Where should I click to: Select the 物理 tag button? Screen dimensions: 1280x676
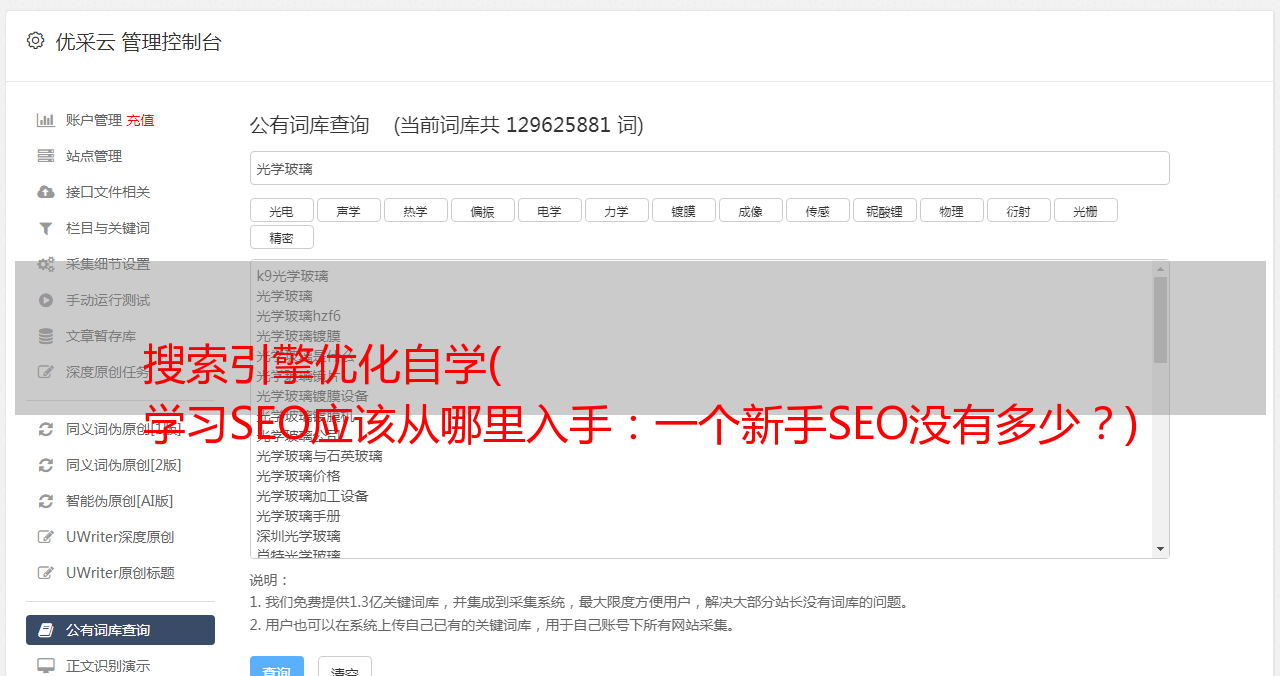[951, 210]
